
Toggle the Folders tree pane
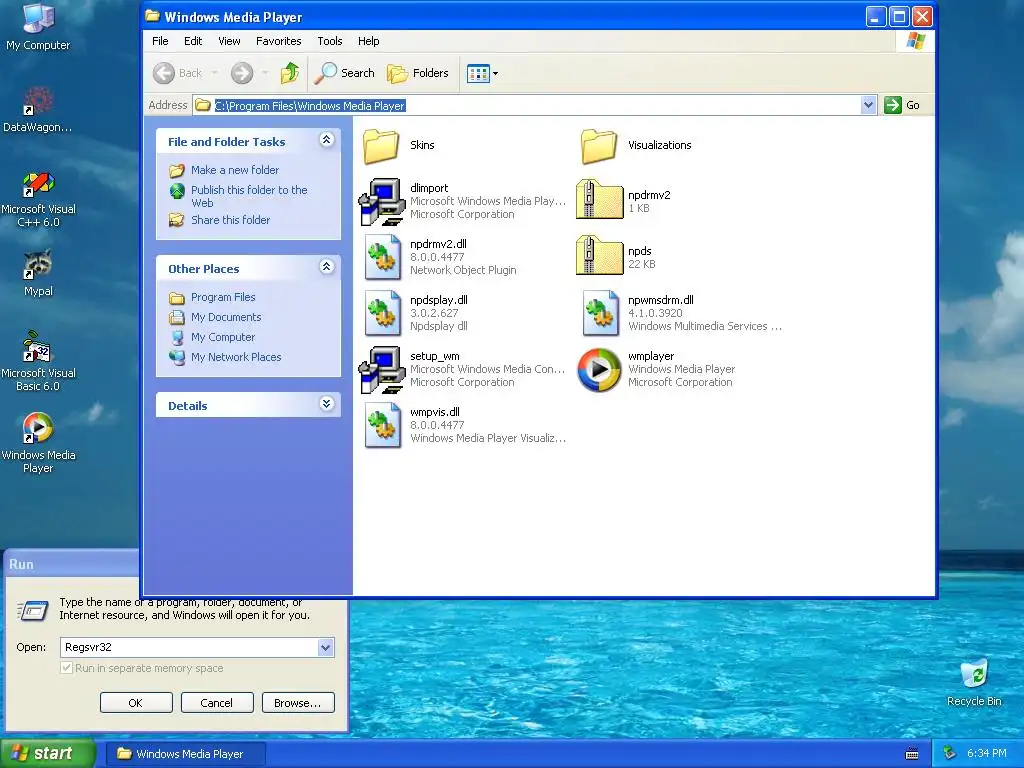418,73
